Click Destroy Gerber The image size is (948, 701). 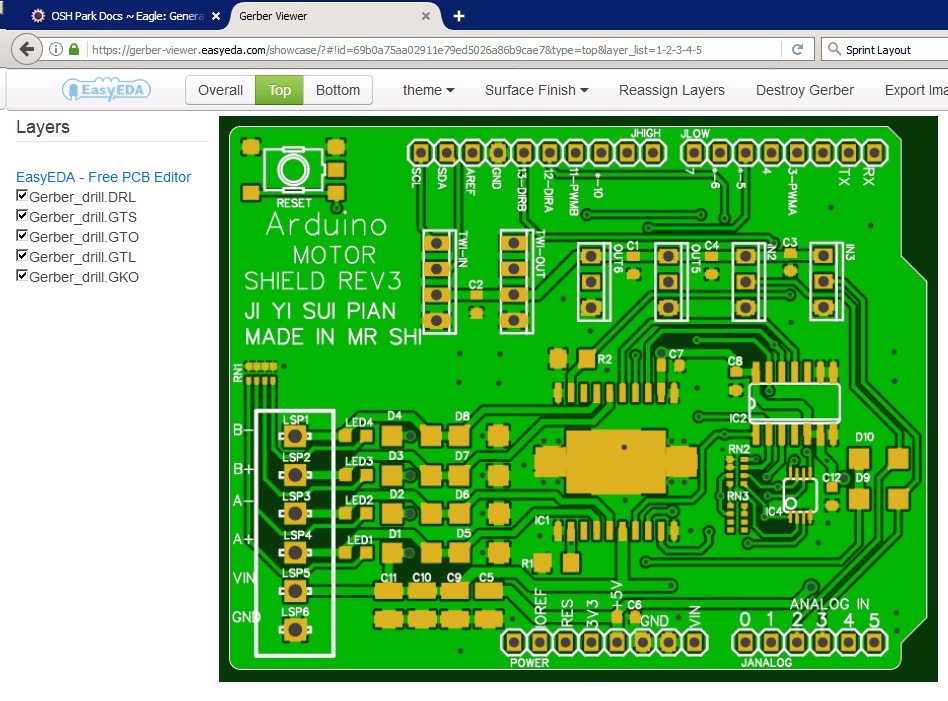pyautogui.click(x=805, y=90)
